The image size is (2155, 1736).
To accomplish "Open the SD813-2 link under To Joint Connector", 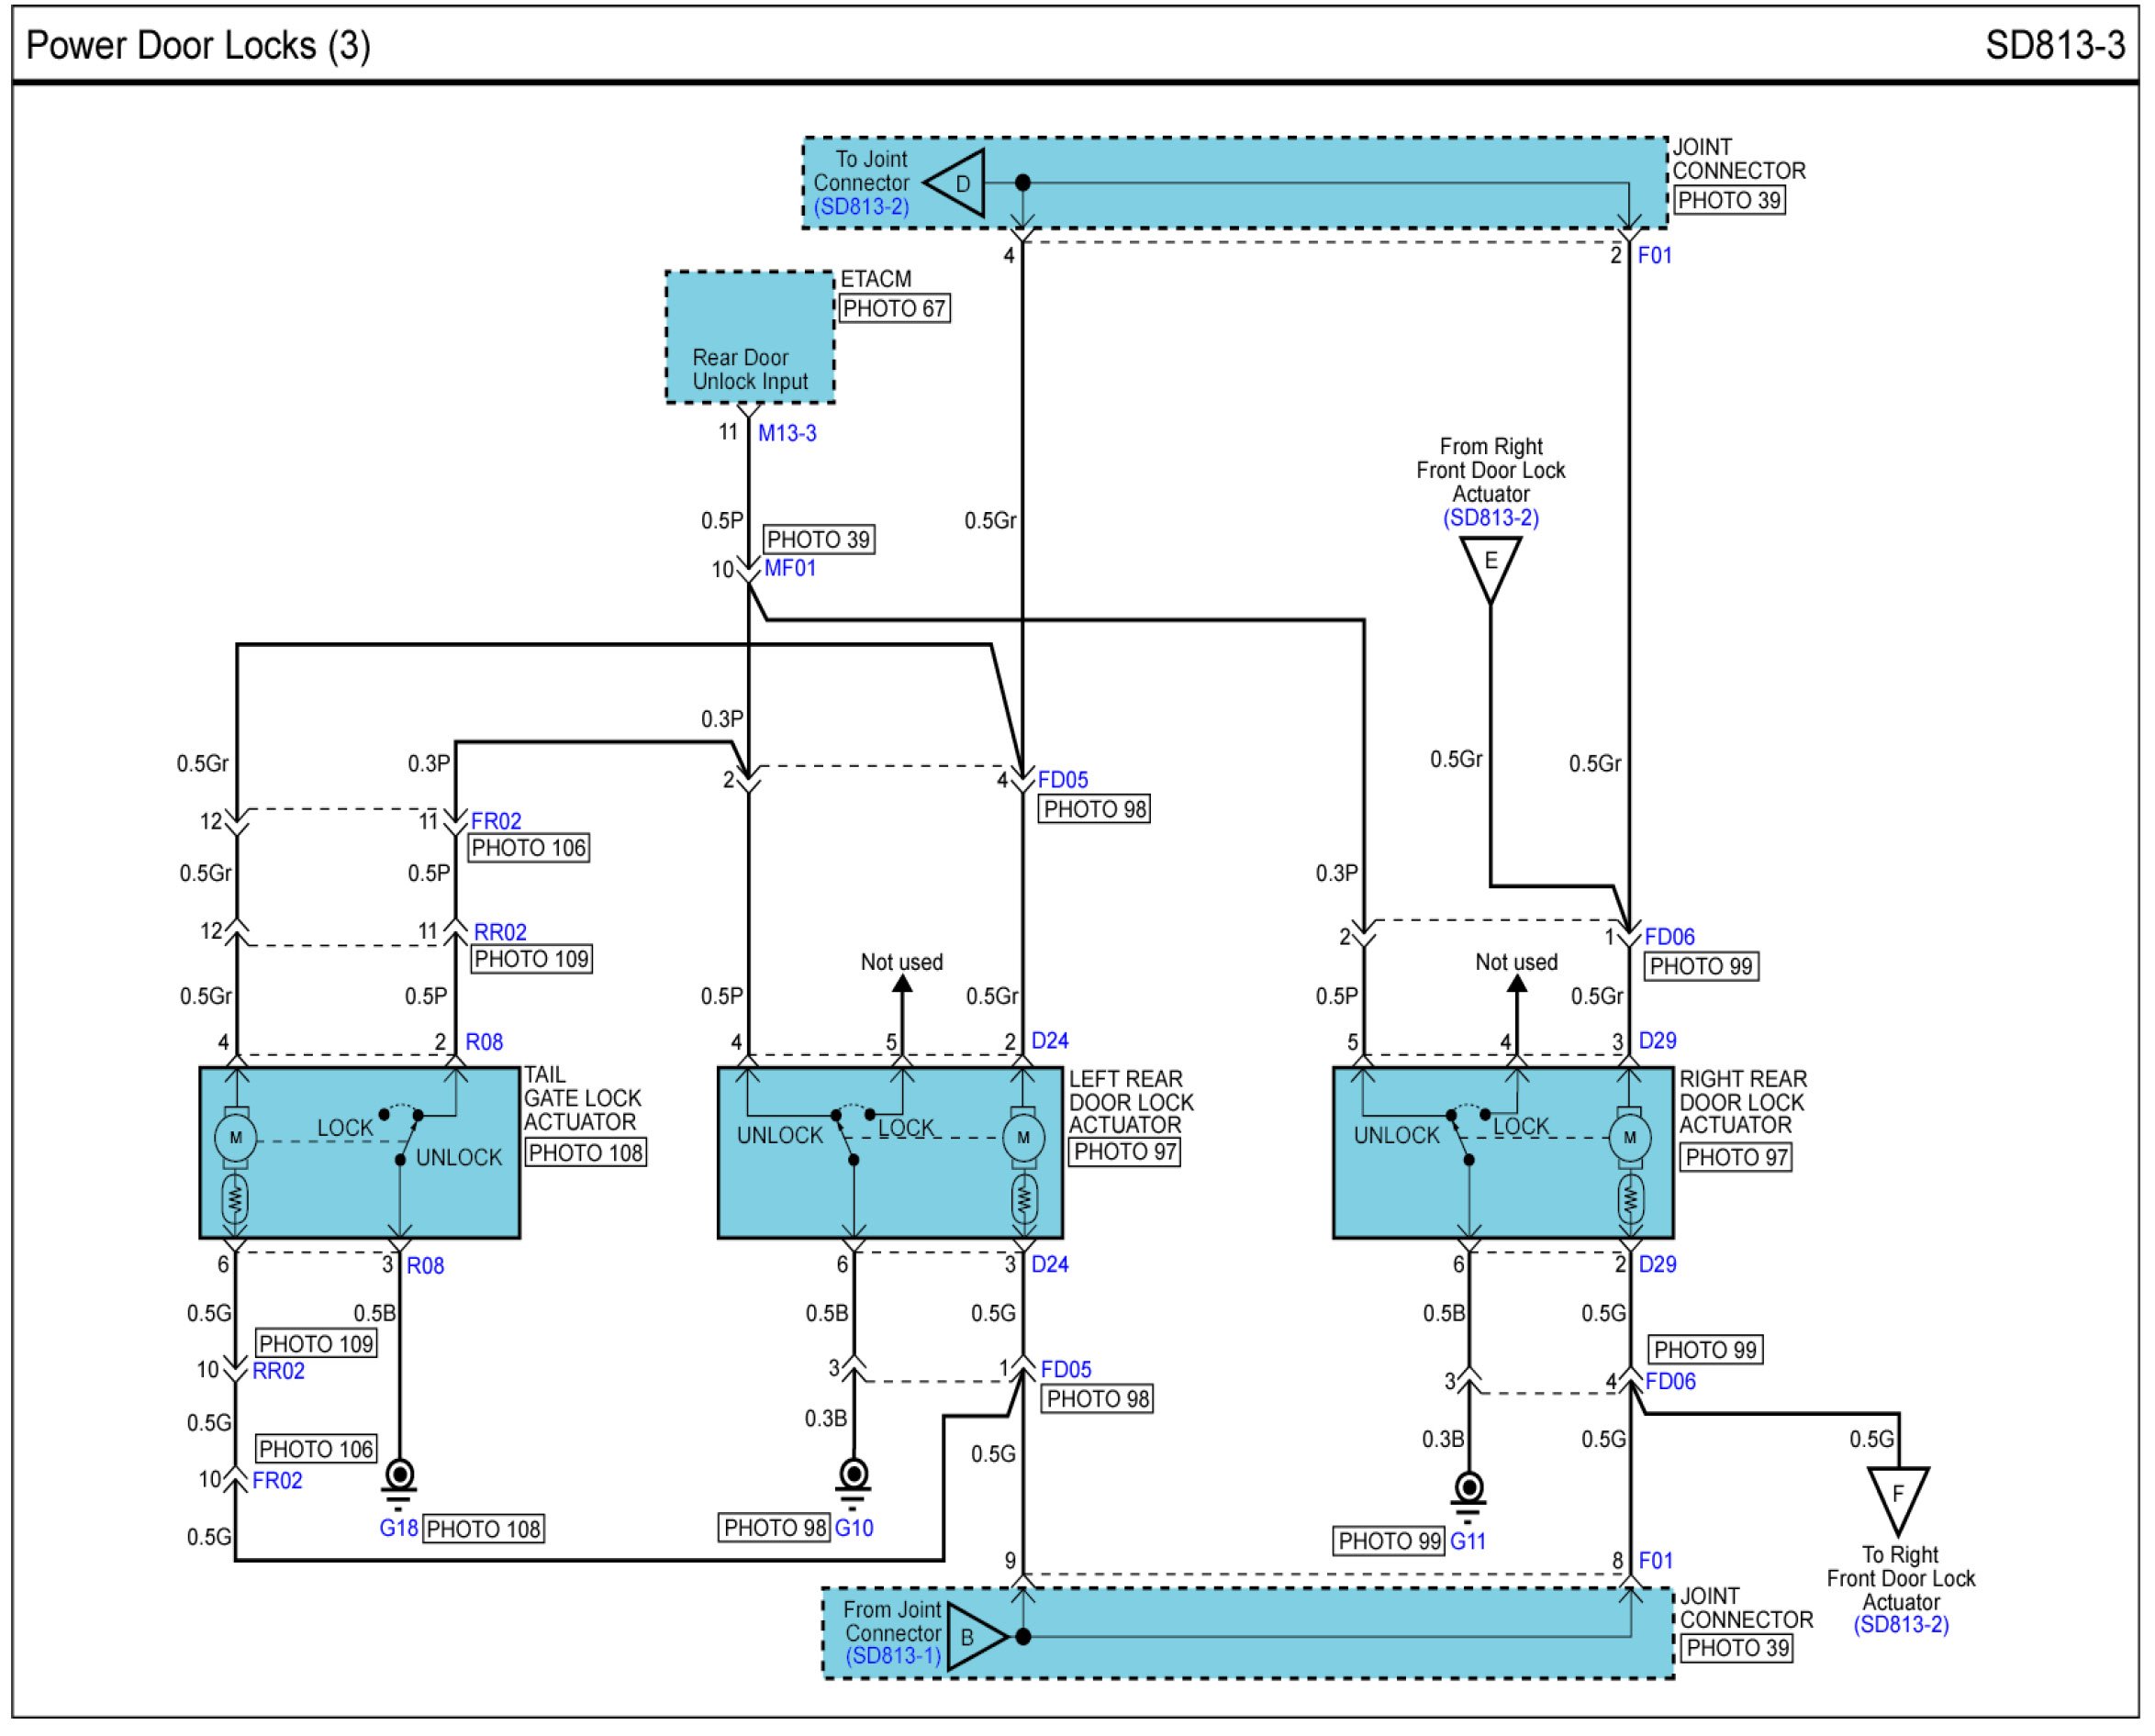I will (x=861, y=207).
